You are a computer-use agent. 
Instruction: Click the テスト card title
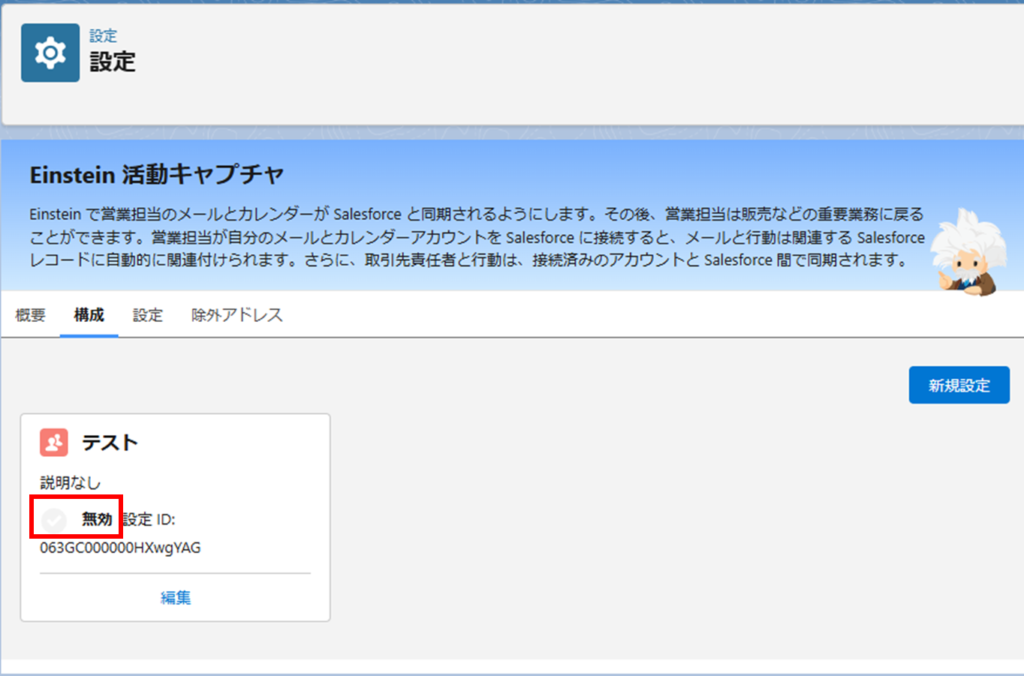[110, 442]
